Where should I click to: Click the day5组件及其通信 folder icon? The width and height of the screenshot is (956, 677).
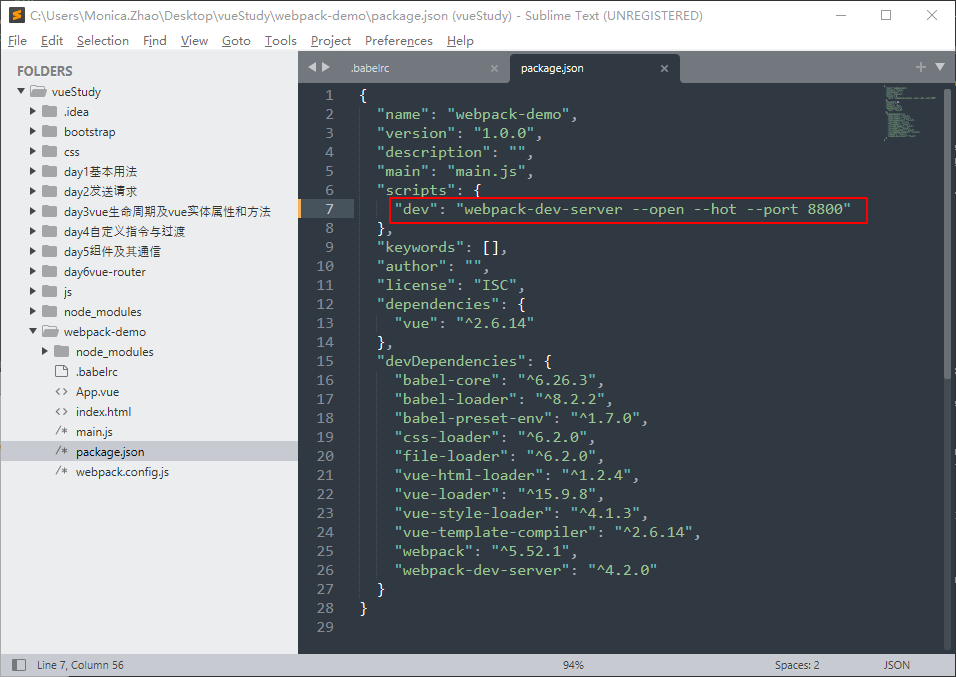[49, 251]
